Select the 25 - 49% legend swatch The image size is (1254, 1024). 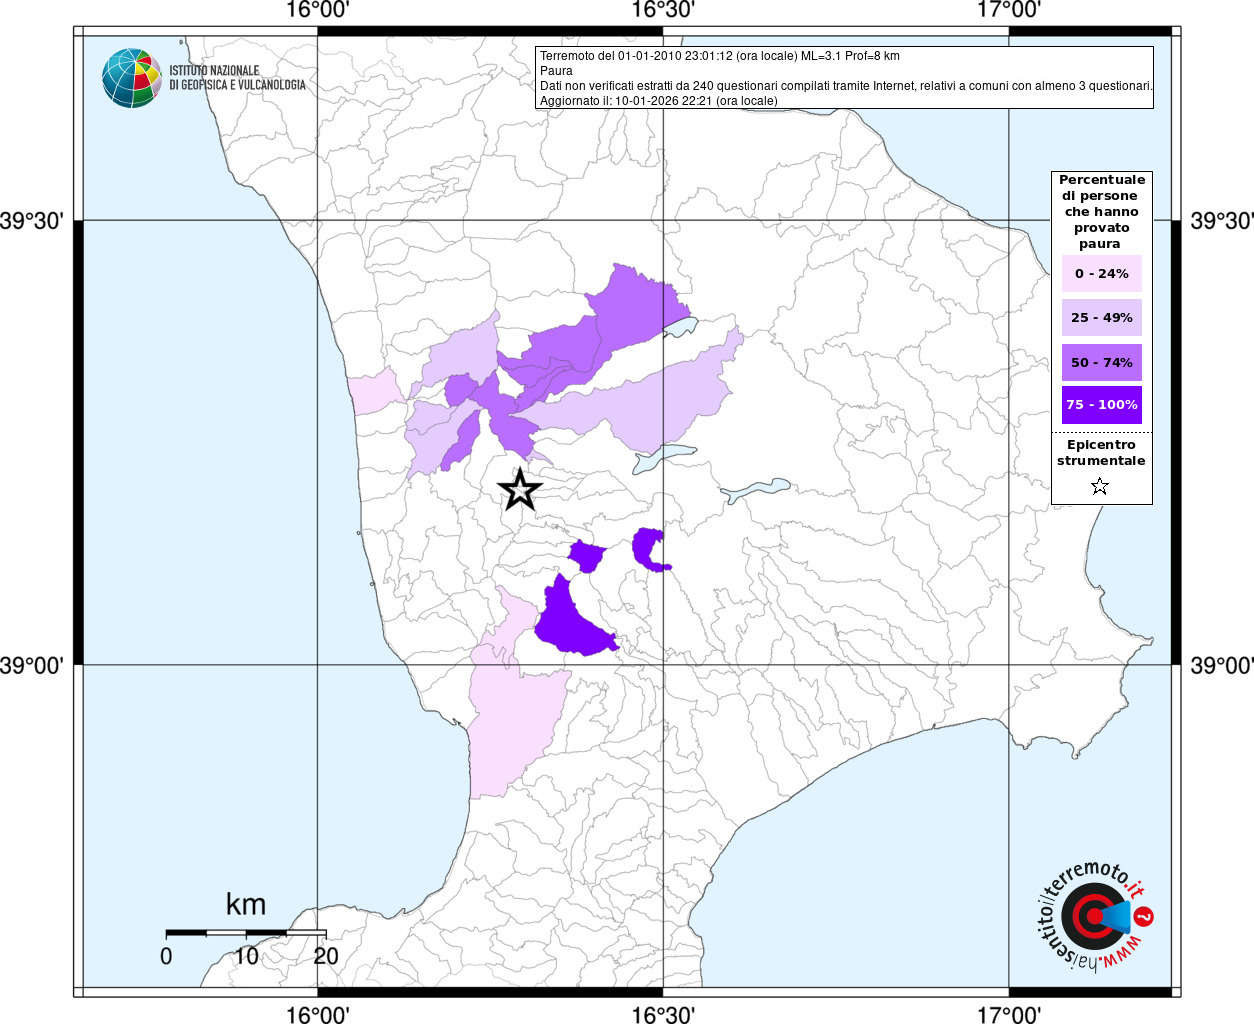pos(1102,317)
